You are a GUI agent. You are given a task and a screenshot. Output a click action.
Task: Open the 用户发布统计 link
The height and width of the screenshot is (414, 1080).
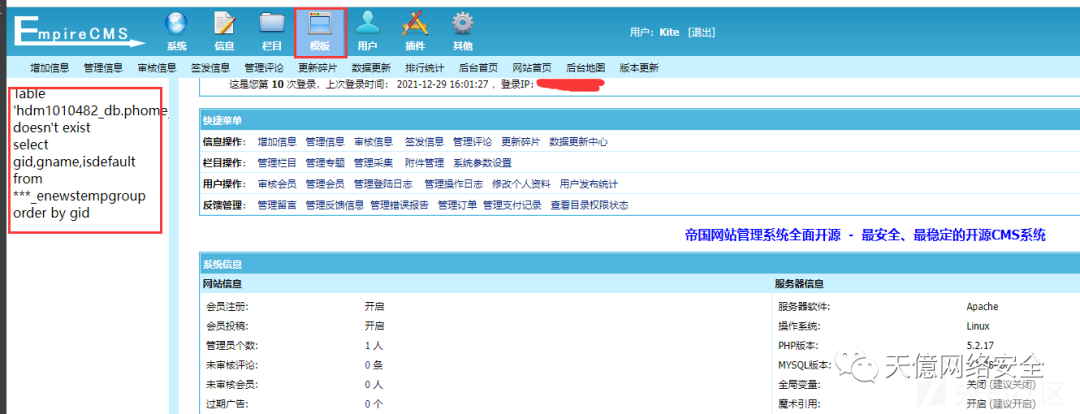[588, 185]
